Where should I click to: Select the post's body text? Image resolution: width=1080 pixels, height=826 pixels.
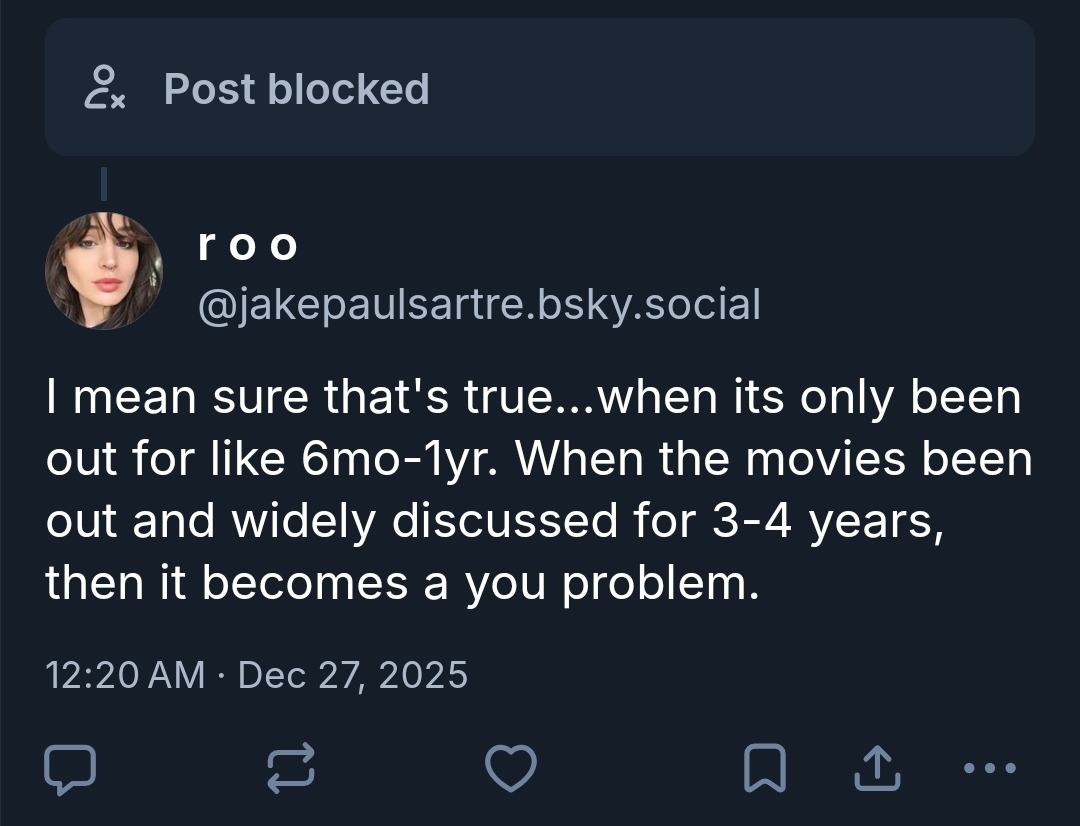[540, 490]
